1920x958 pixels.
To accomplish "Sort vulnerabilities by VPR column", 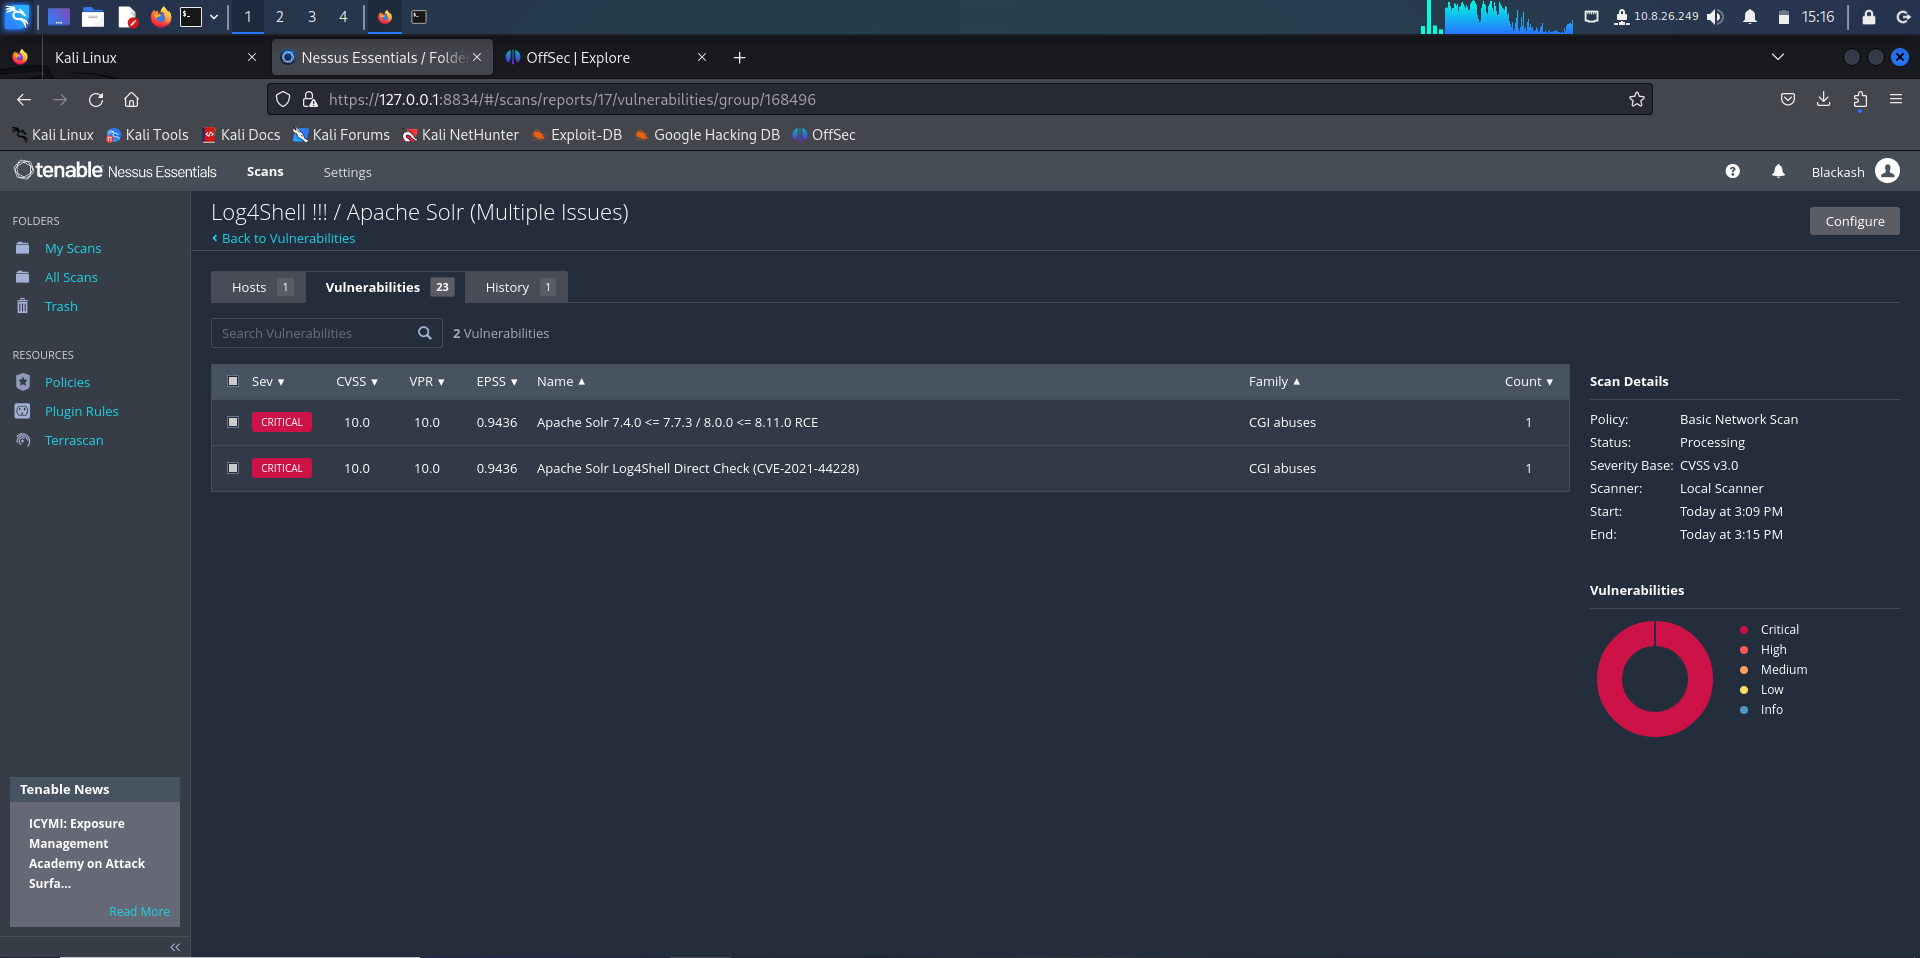I will point(427,381).
